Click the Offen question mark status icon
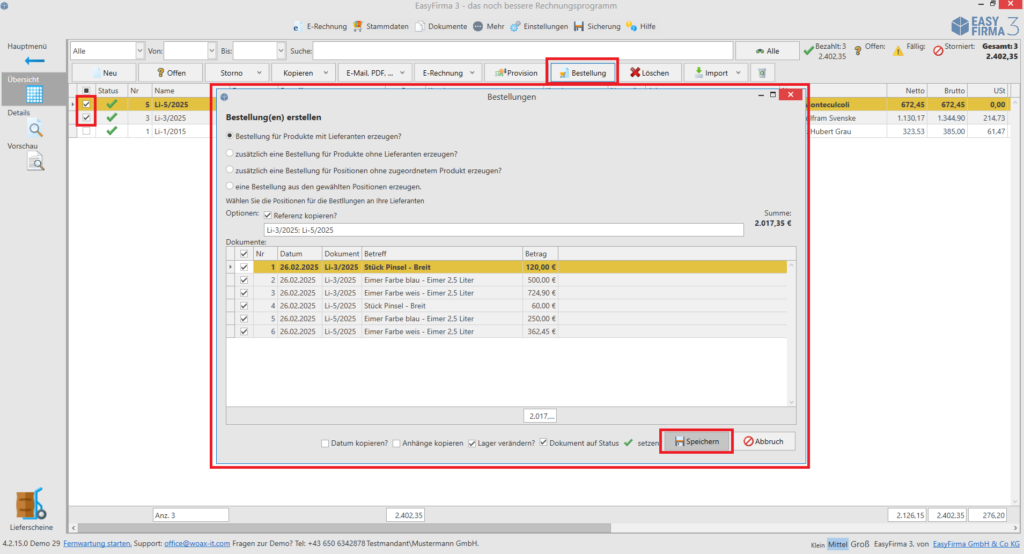Viewport: 1024px width, 554px height. click(x=857, y=50)
